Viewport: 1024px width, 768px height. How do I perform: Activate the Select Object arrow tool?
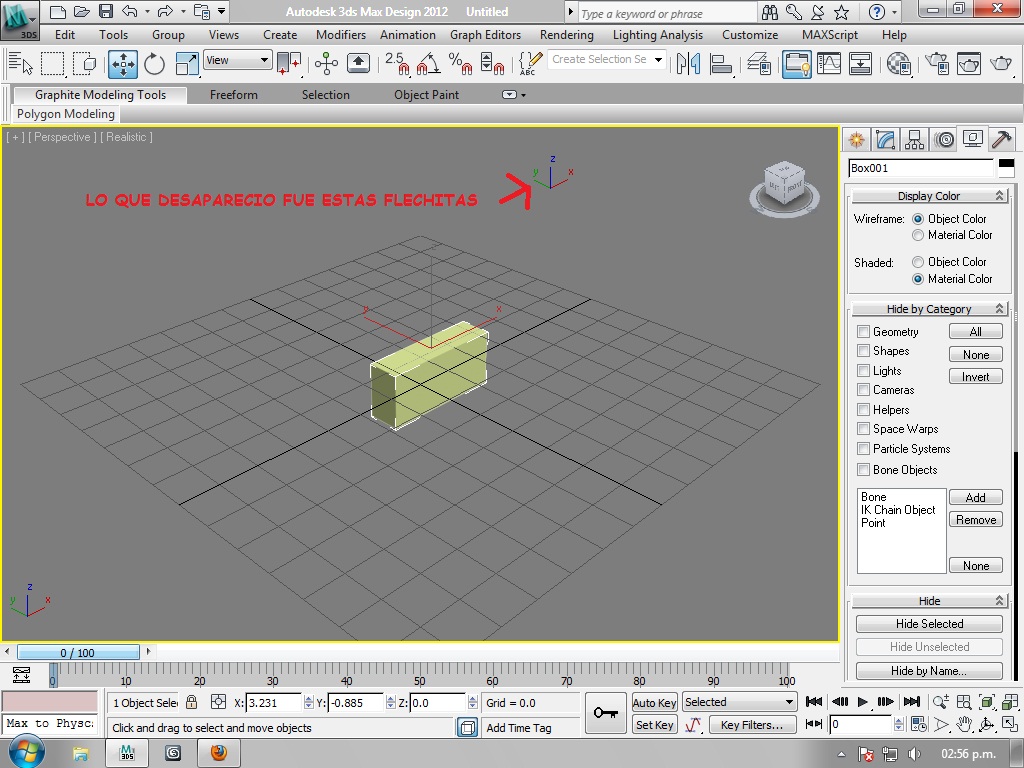[x=20, y=64]
